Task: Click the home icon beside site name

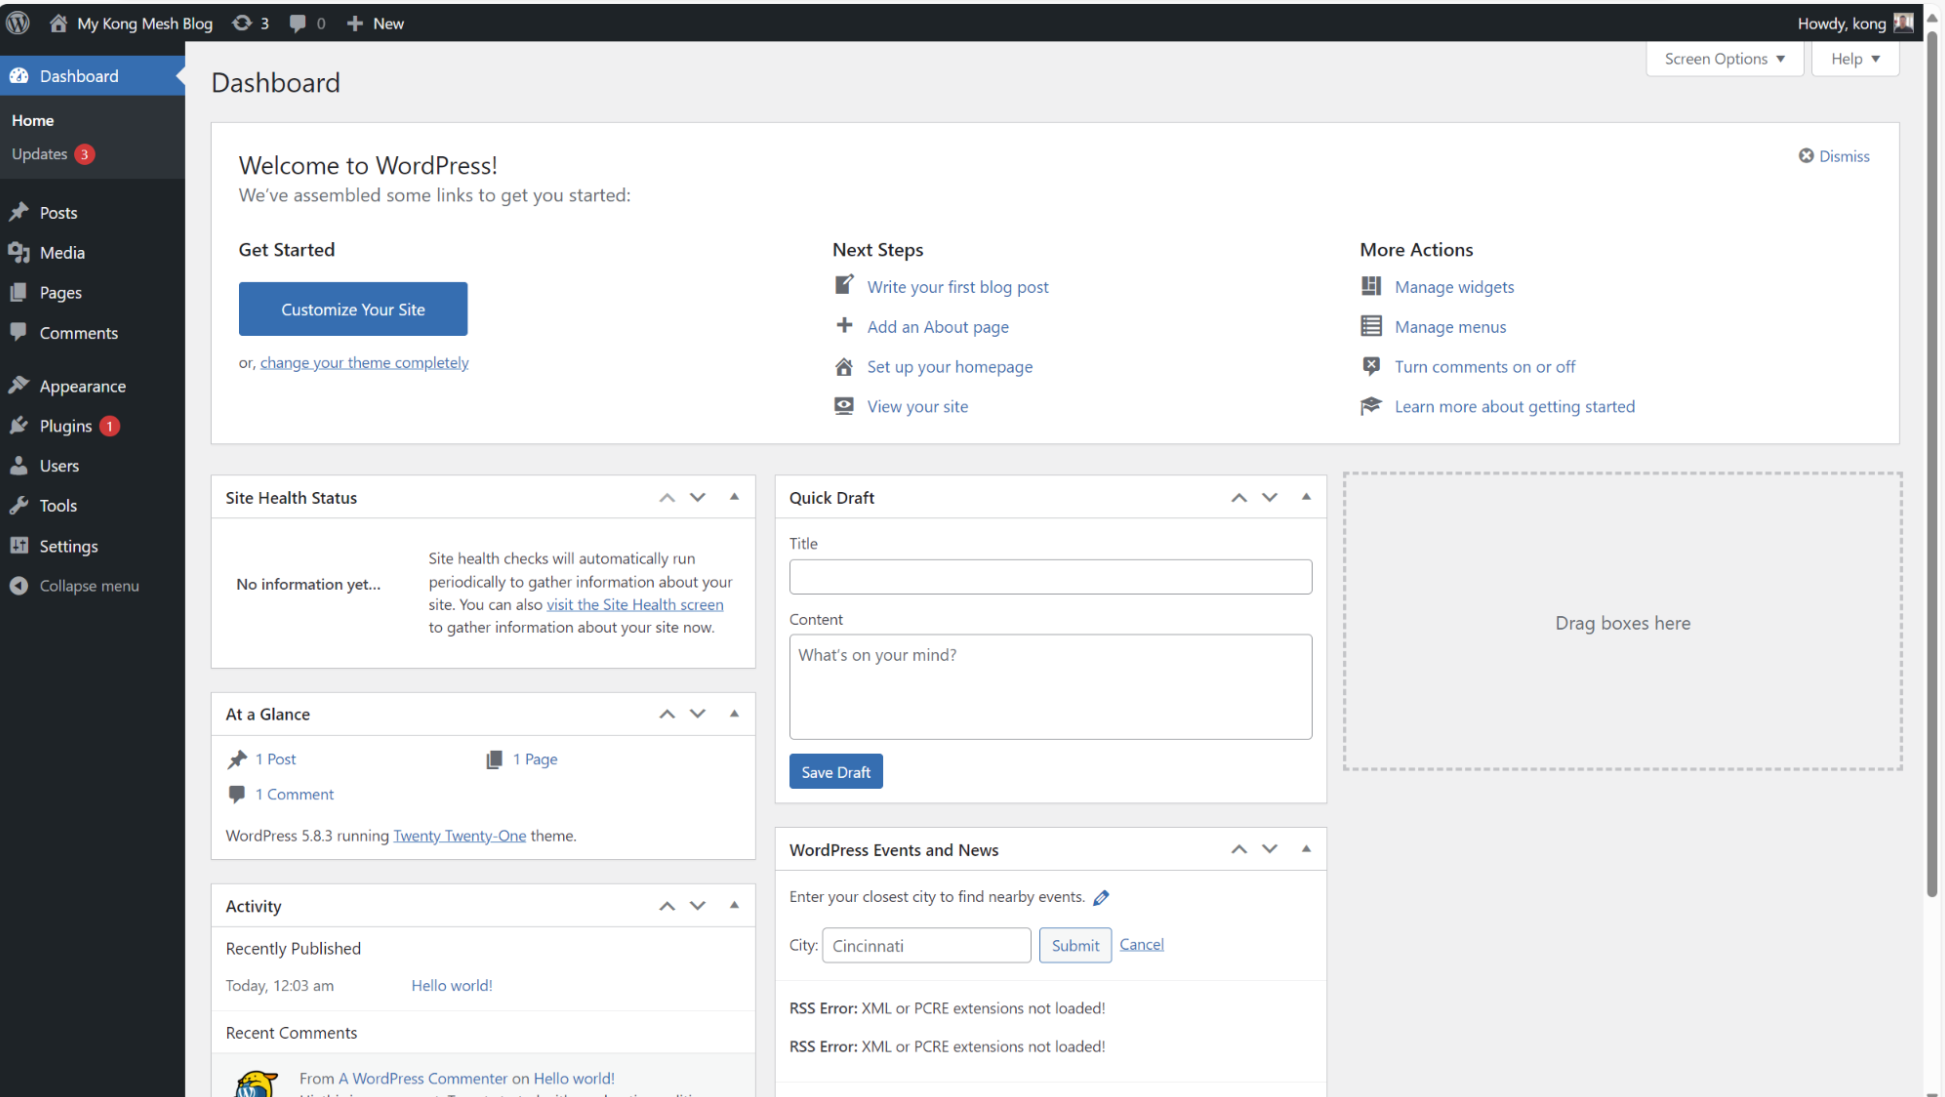Action: click(58, 22)
